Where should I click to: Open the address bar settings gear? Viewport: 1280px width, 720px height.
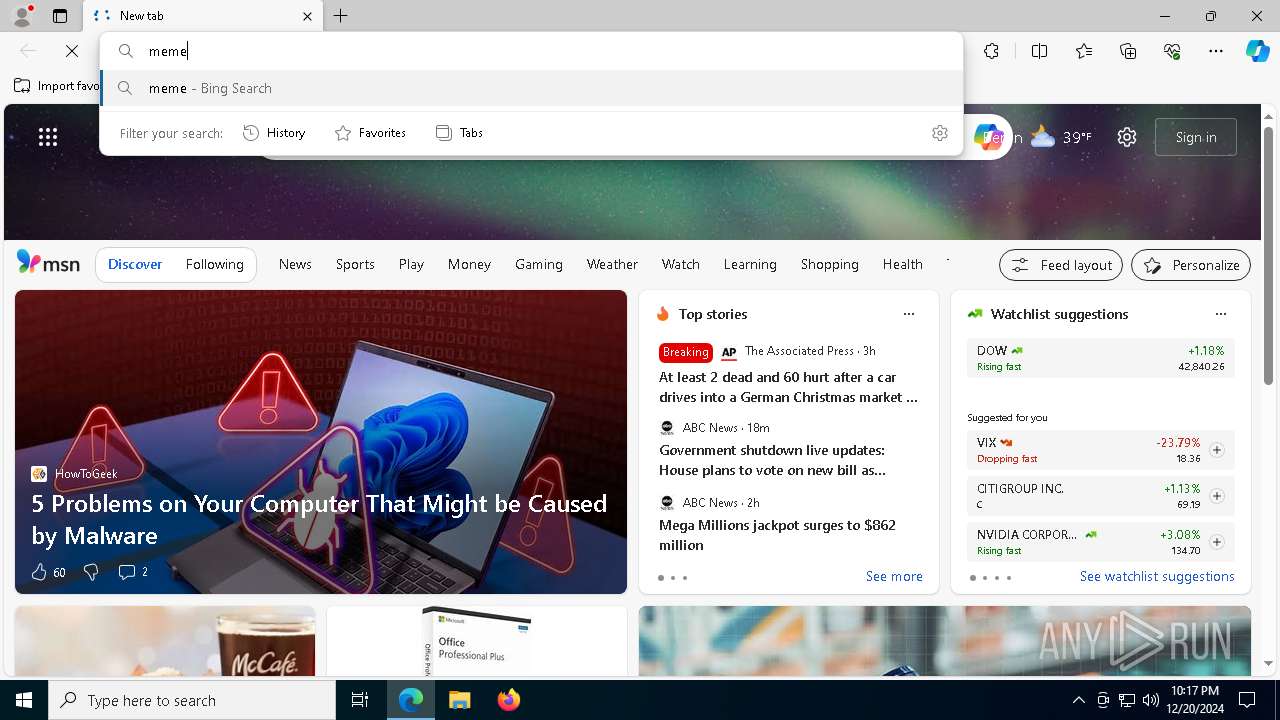[939, 133]
